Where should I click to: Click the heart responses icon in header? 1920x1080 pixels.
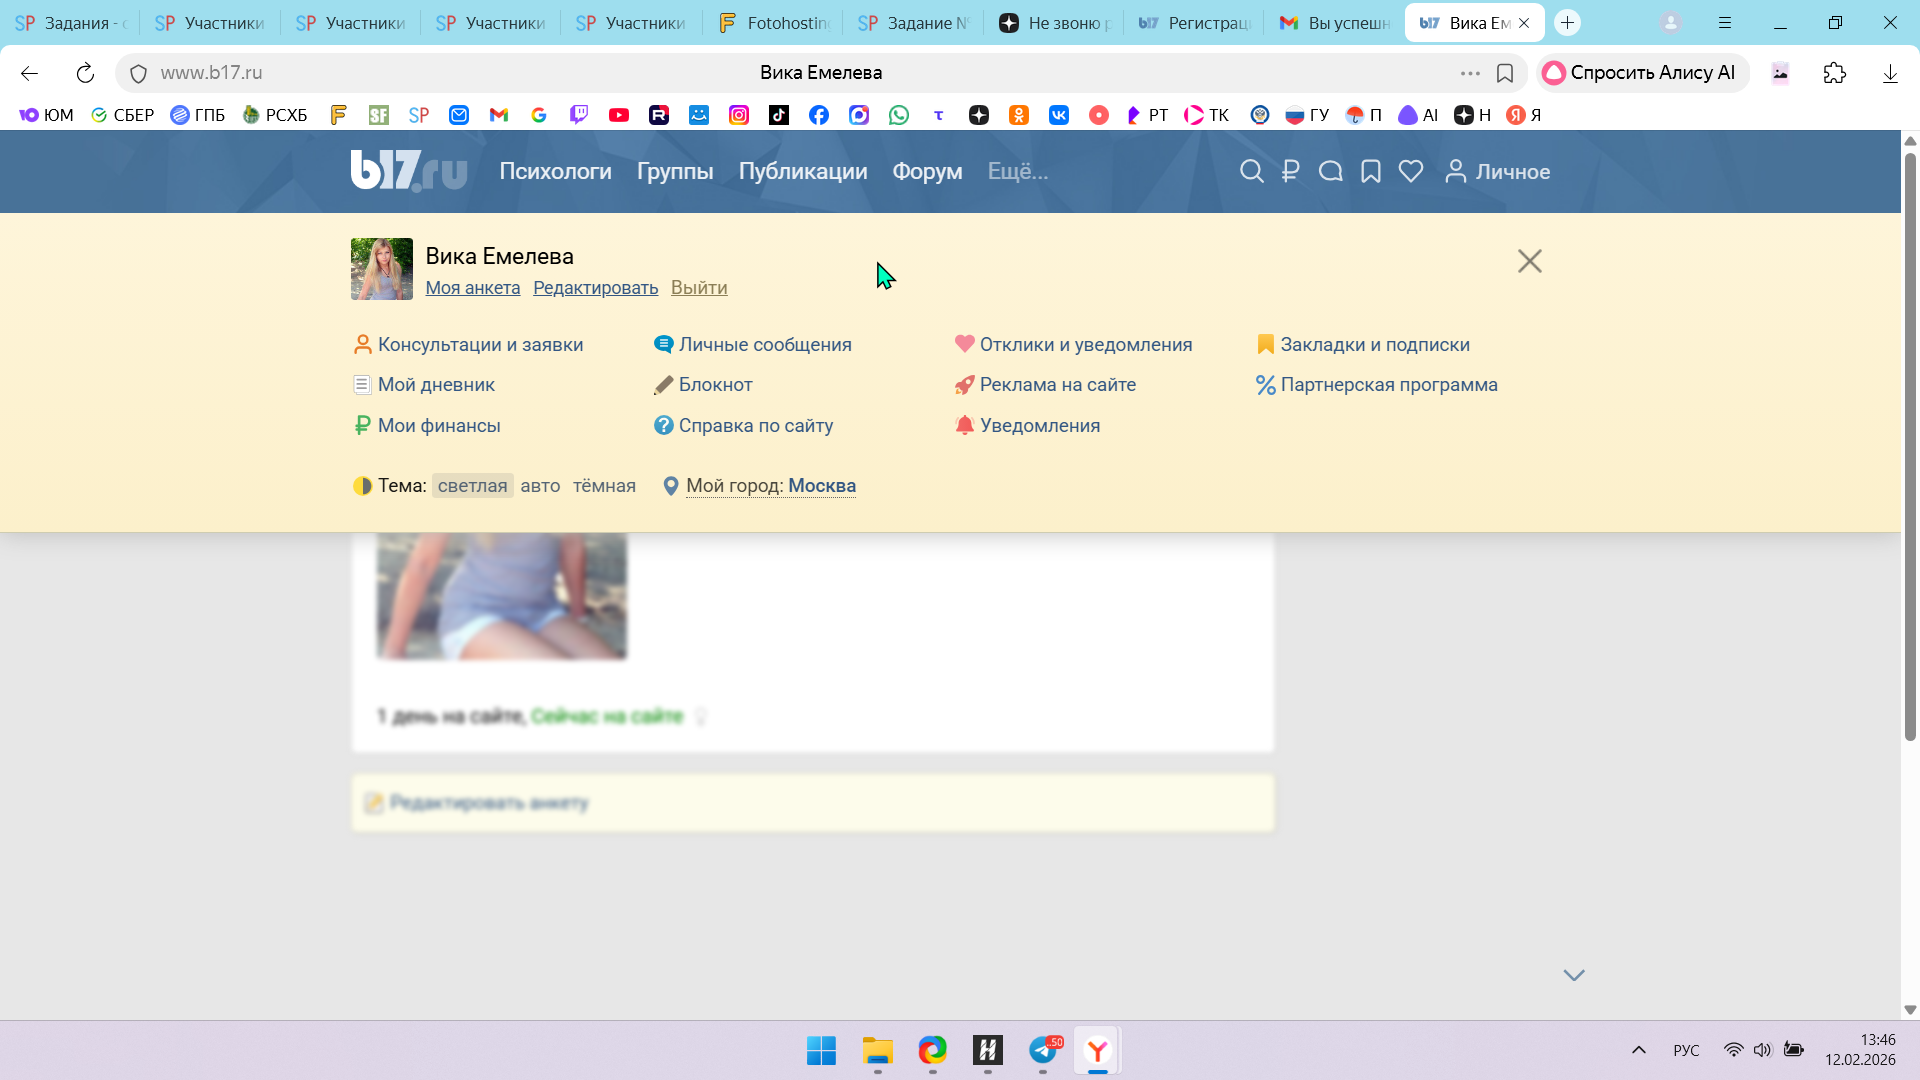(1411, 172)
